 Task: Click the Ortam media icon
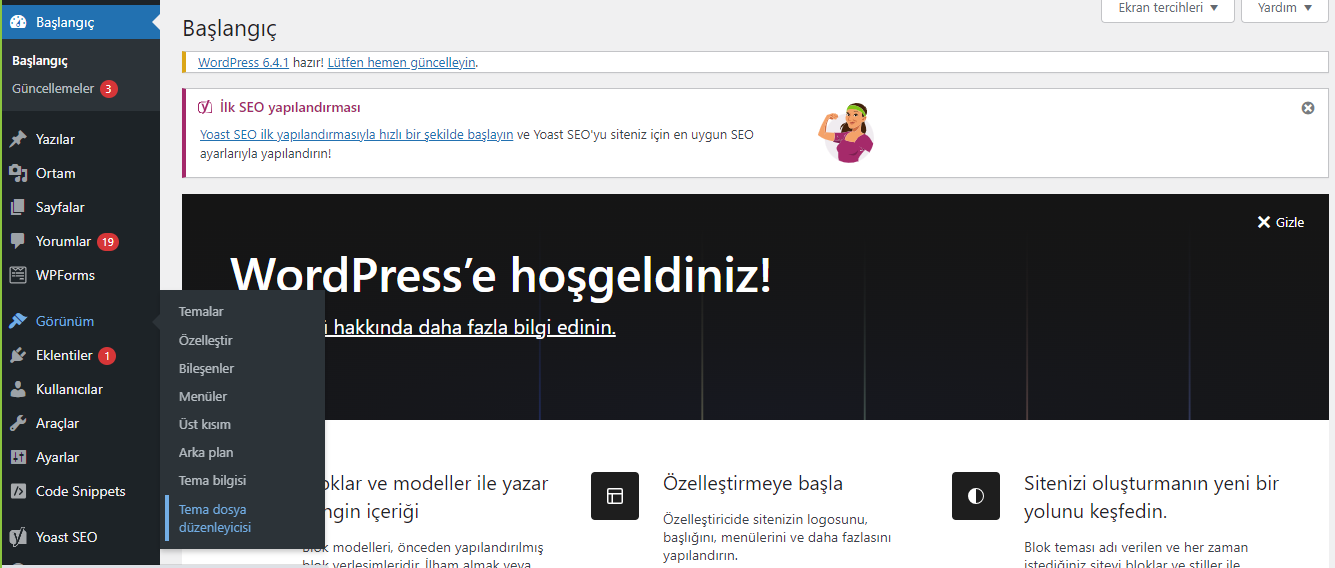click(x=18, y=173)
